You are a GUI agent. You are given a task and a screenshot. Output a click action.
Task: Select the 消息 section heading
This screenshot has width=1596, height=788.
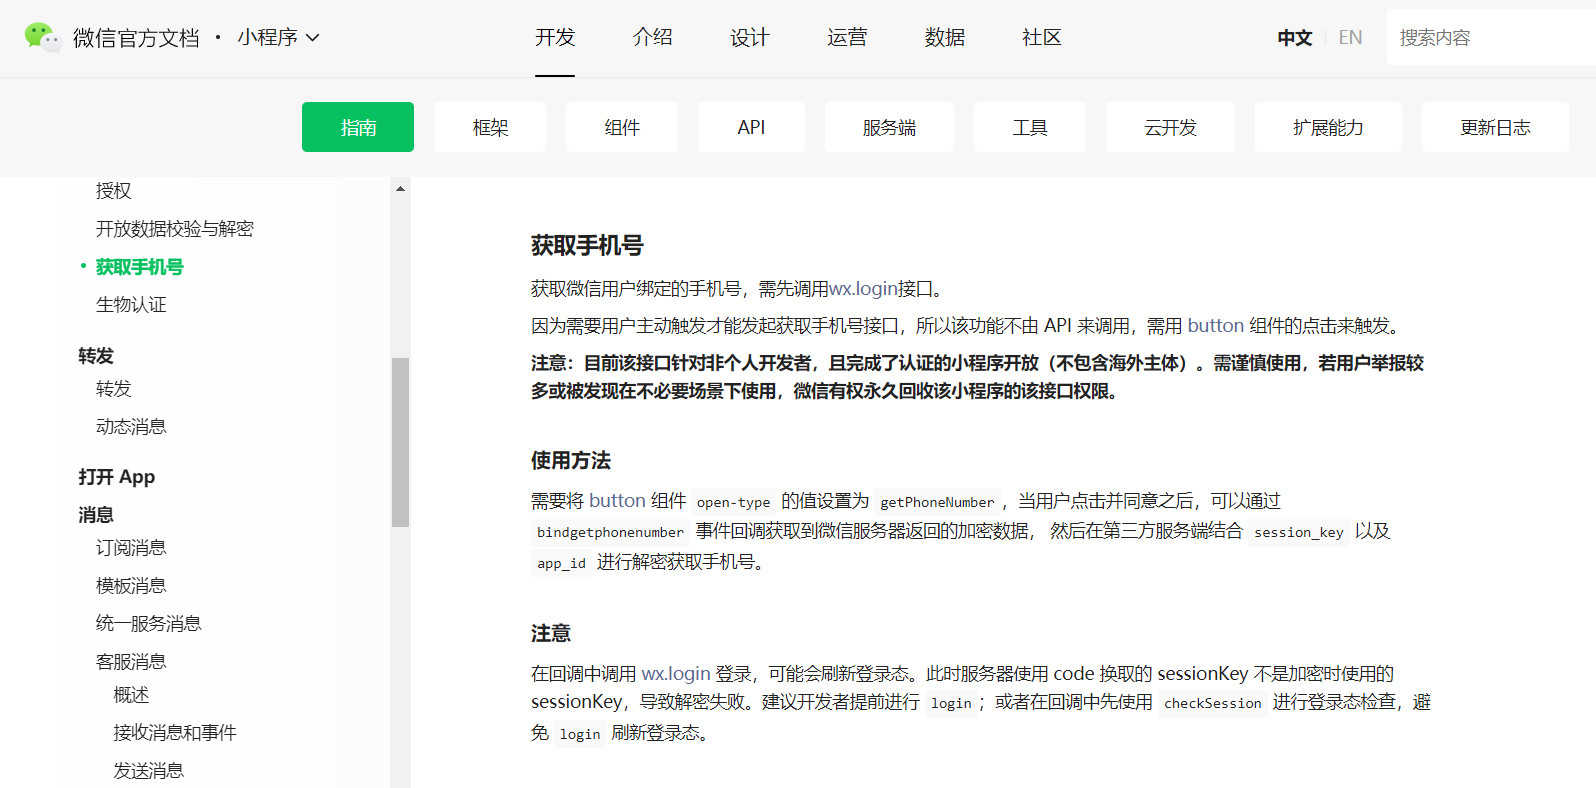(96, 515)
